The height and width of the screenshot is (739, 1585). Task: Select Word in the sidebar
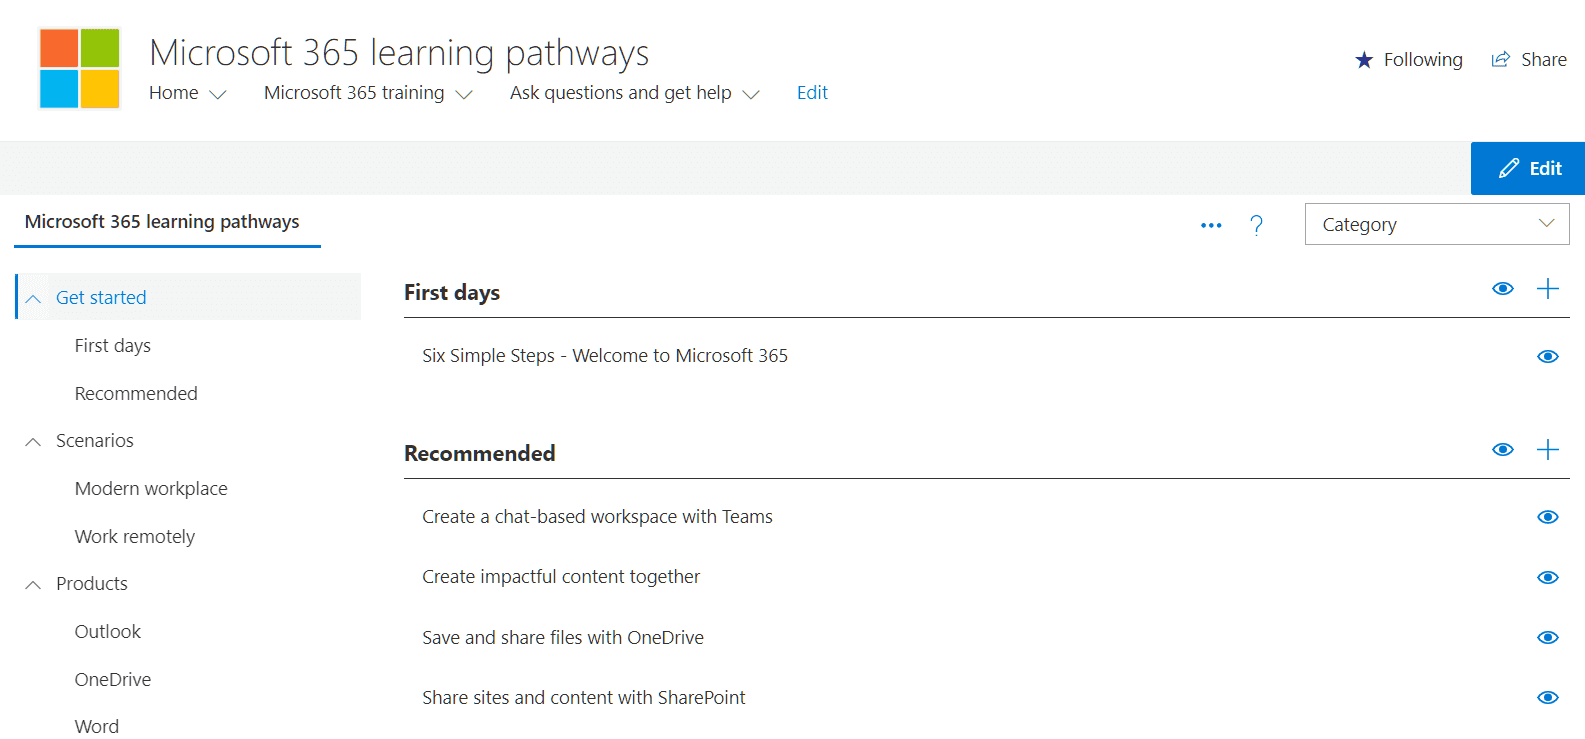tap(97, 727)
